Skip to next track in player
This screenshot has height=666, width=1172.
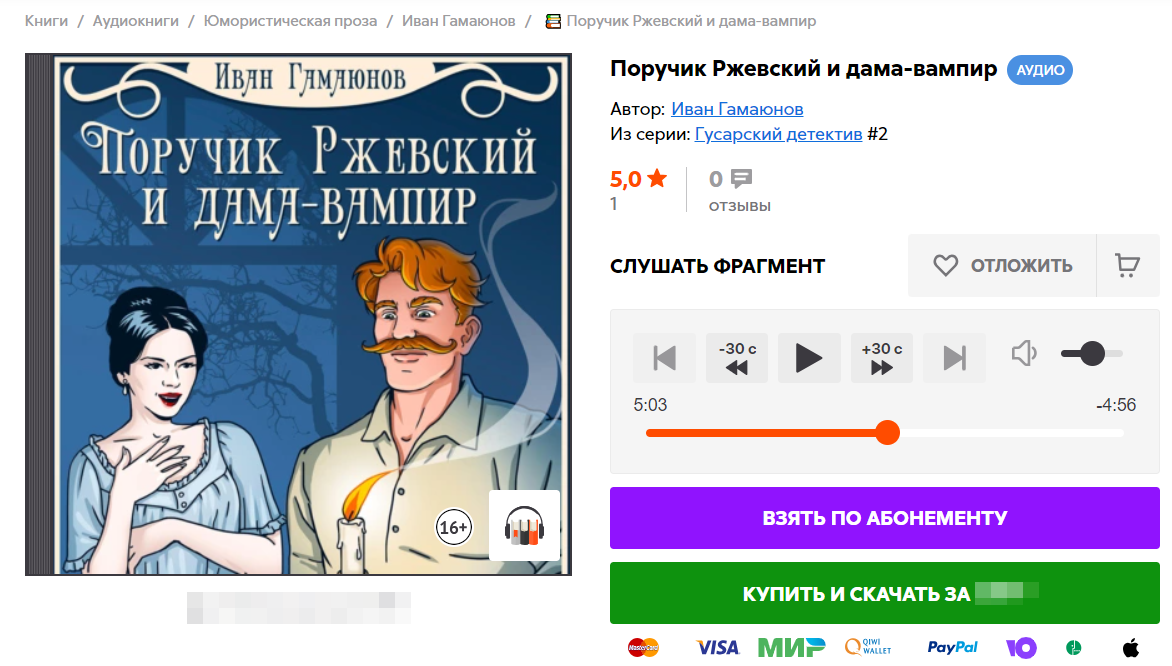pos(954,358)
